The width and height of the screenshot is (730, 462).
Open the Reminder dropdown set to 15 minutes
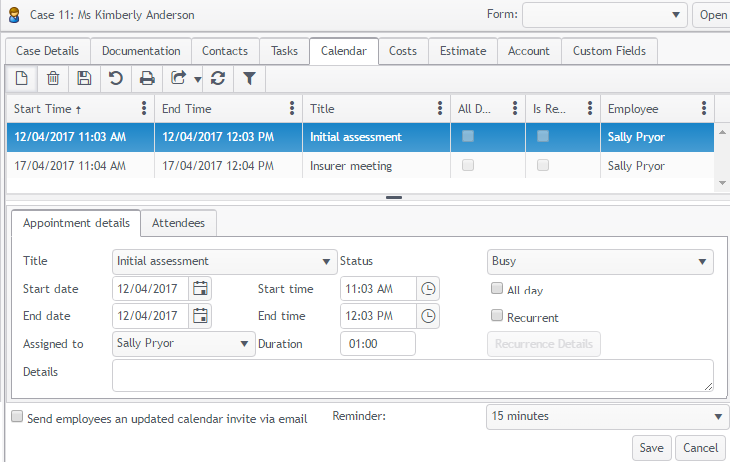click(x=606, y=416)
